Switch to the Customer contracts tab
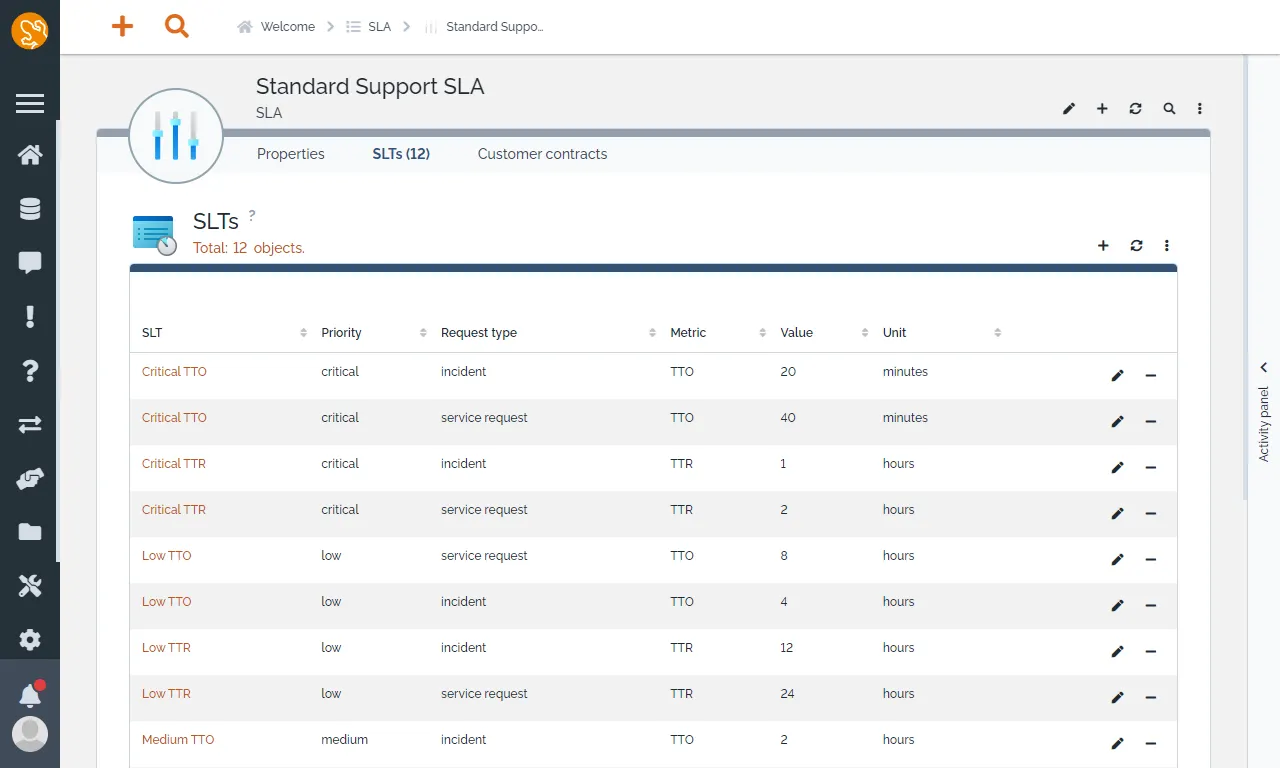This screenshot has width=1280, height=768. coord(542,154)
